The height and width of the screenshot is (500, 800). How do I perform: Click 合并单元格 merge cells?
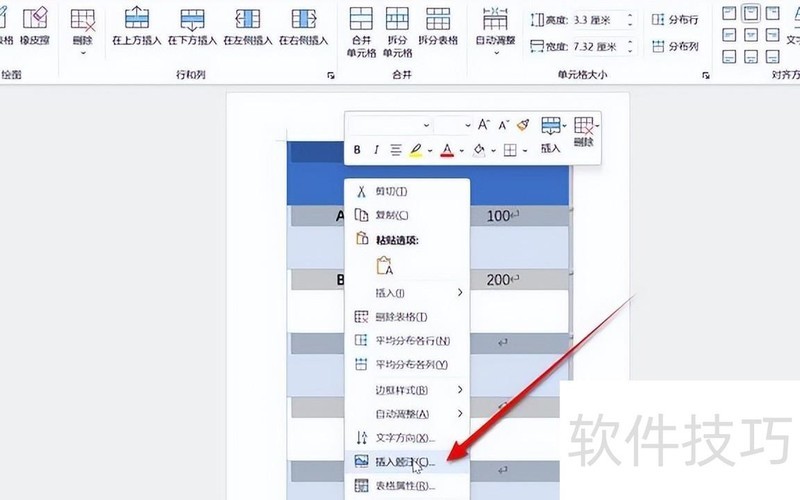coord(361,32)
